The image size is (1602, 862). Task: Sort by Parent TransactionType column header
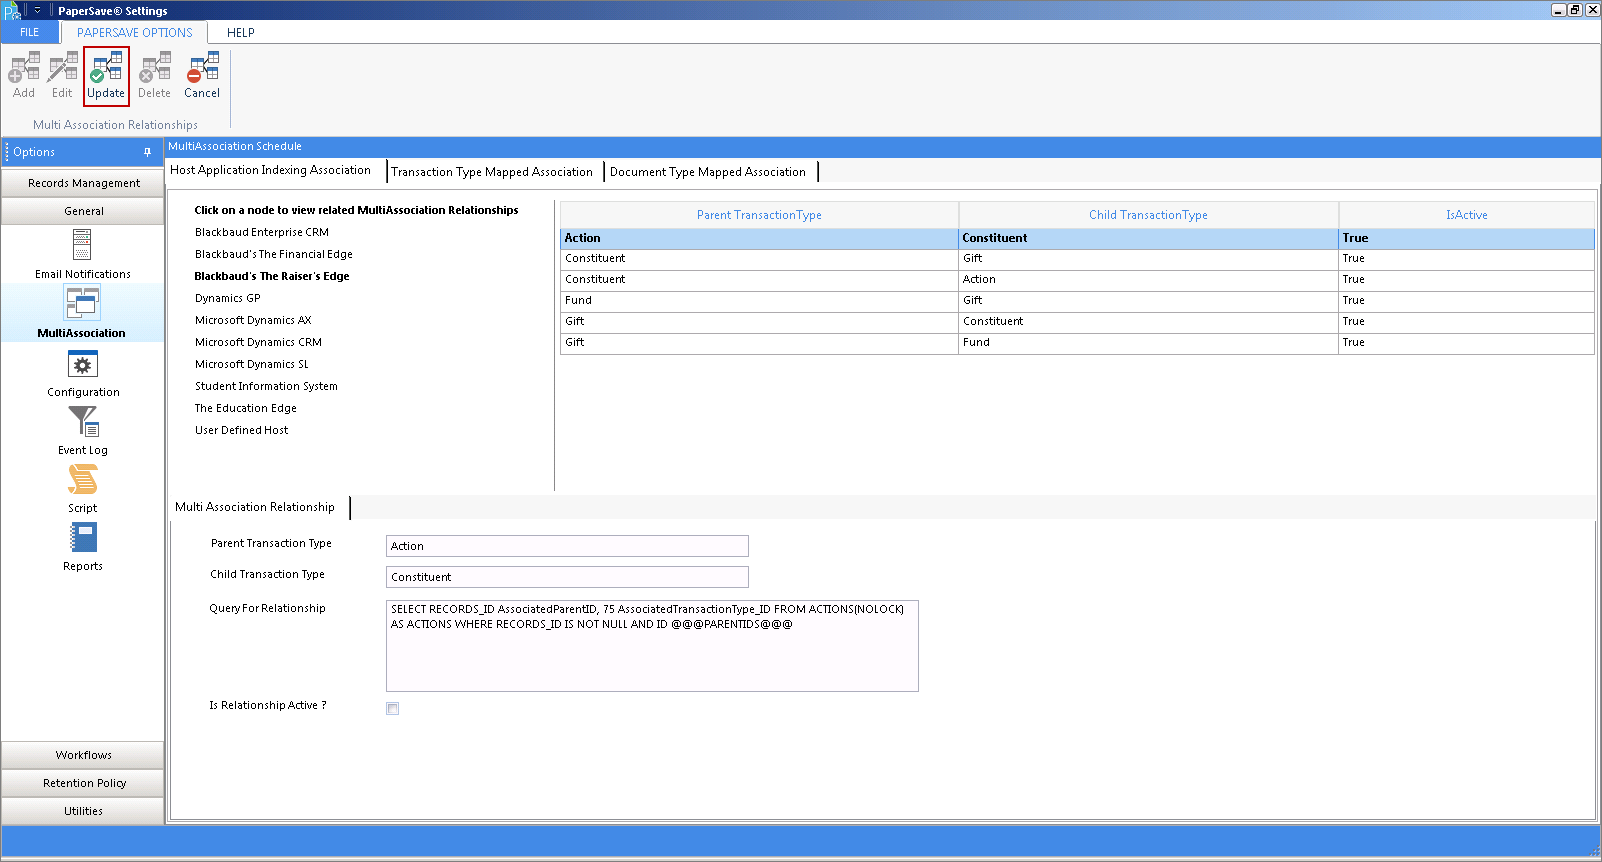759,215
